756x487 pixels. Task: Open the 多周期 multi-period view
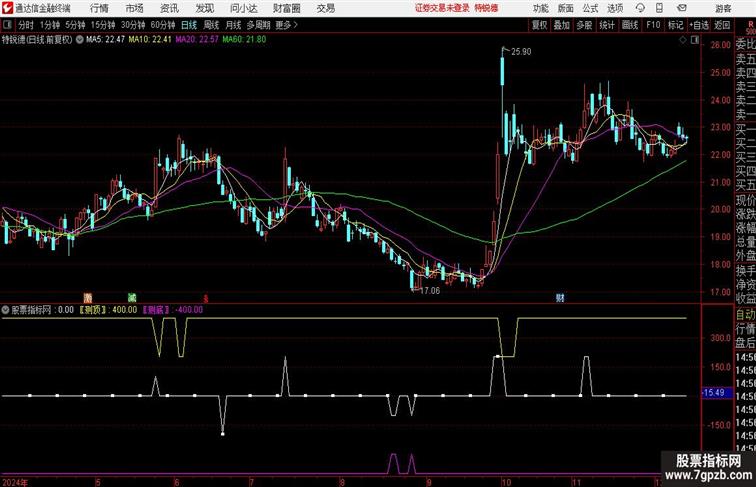[258, 25]
